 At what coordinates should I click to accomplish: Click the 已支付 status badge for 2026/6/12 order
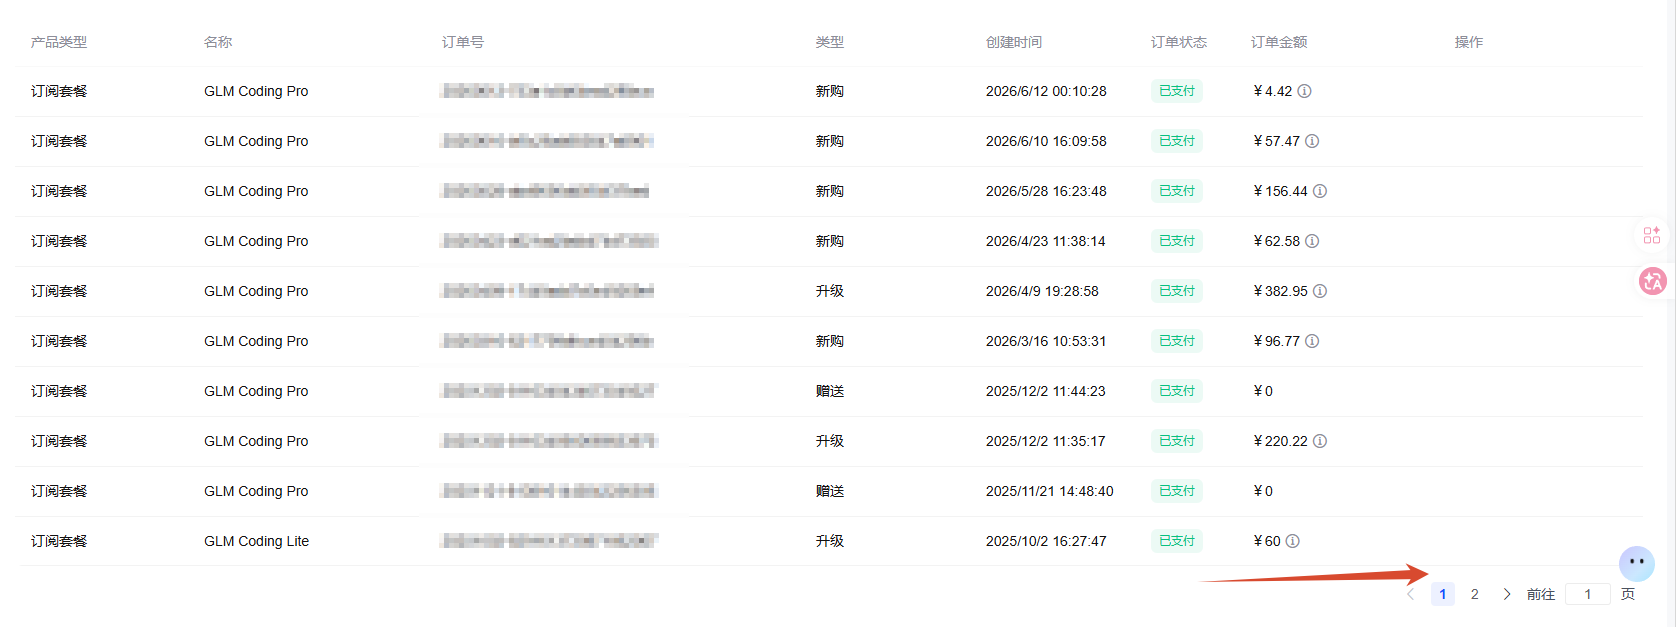(x=1177, y=91)
